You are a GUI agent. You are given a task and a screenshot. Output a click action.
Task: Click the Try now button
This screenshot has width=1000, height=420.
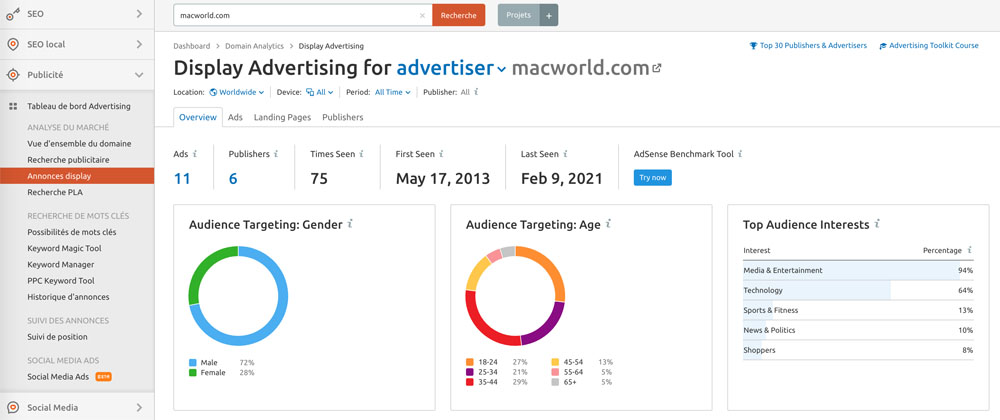click(652, 178)
